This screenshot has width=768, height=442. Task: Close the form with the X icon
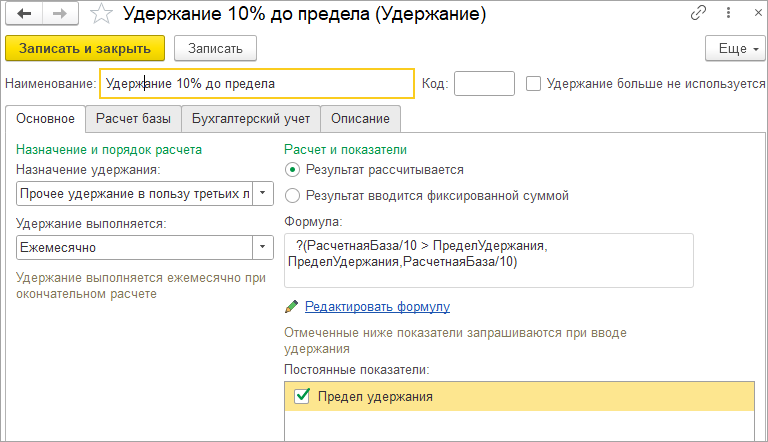pyautogui.click(x=758, y=13)
